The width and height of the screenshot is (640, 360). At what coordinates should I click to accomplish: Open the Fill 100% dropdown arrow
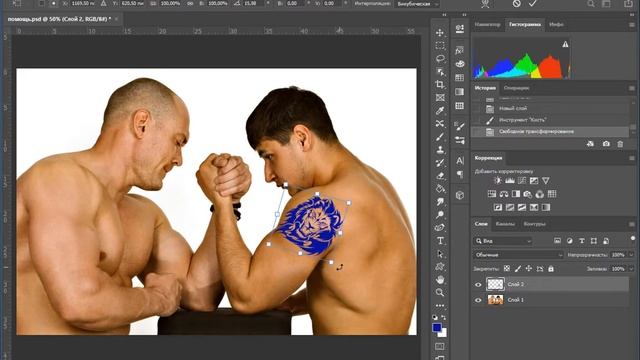[631, 269]
